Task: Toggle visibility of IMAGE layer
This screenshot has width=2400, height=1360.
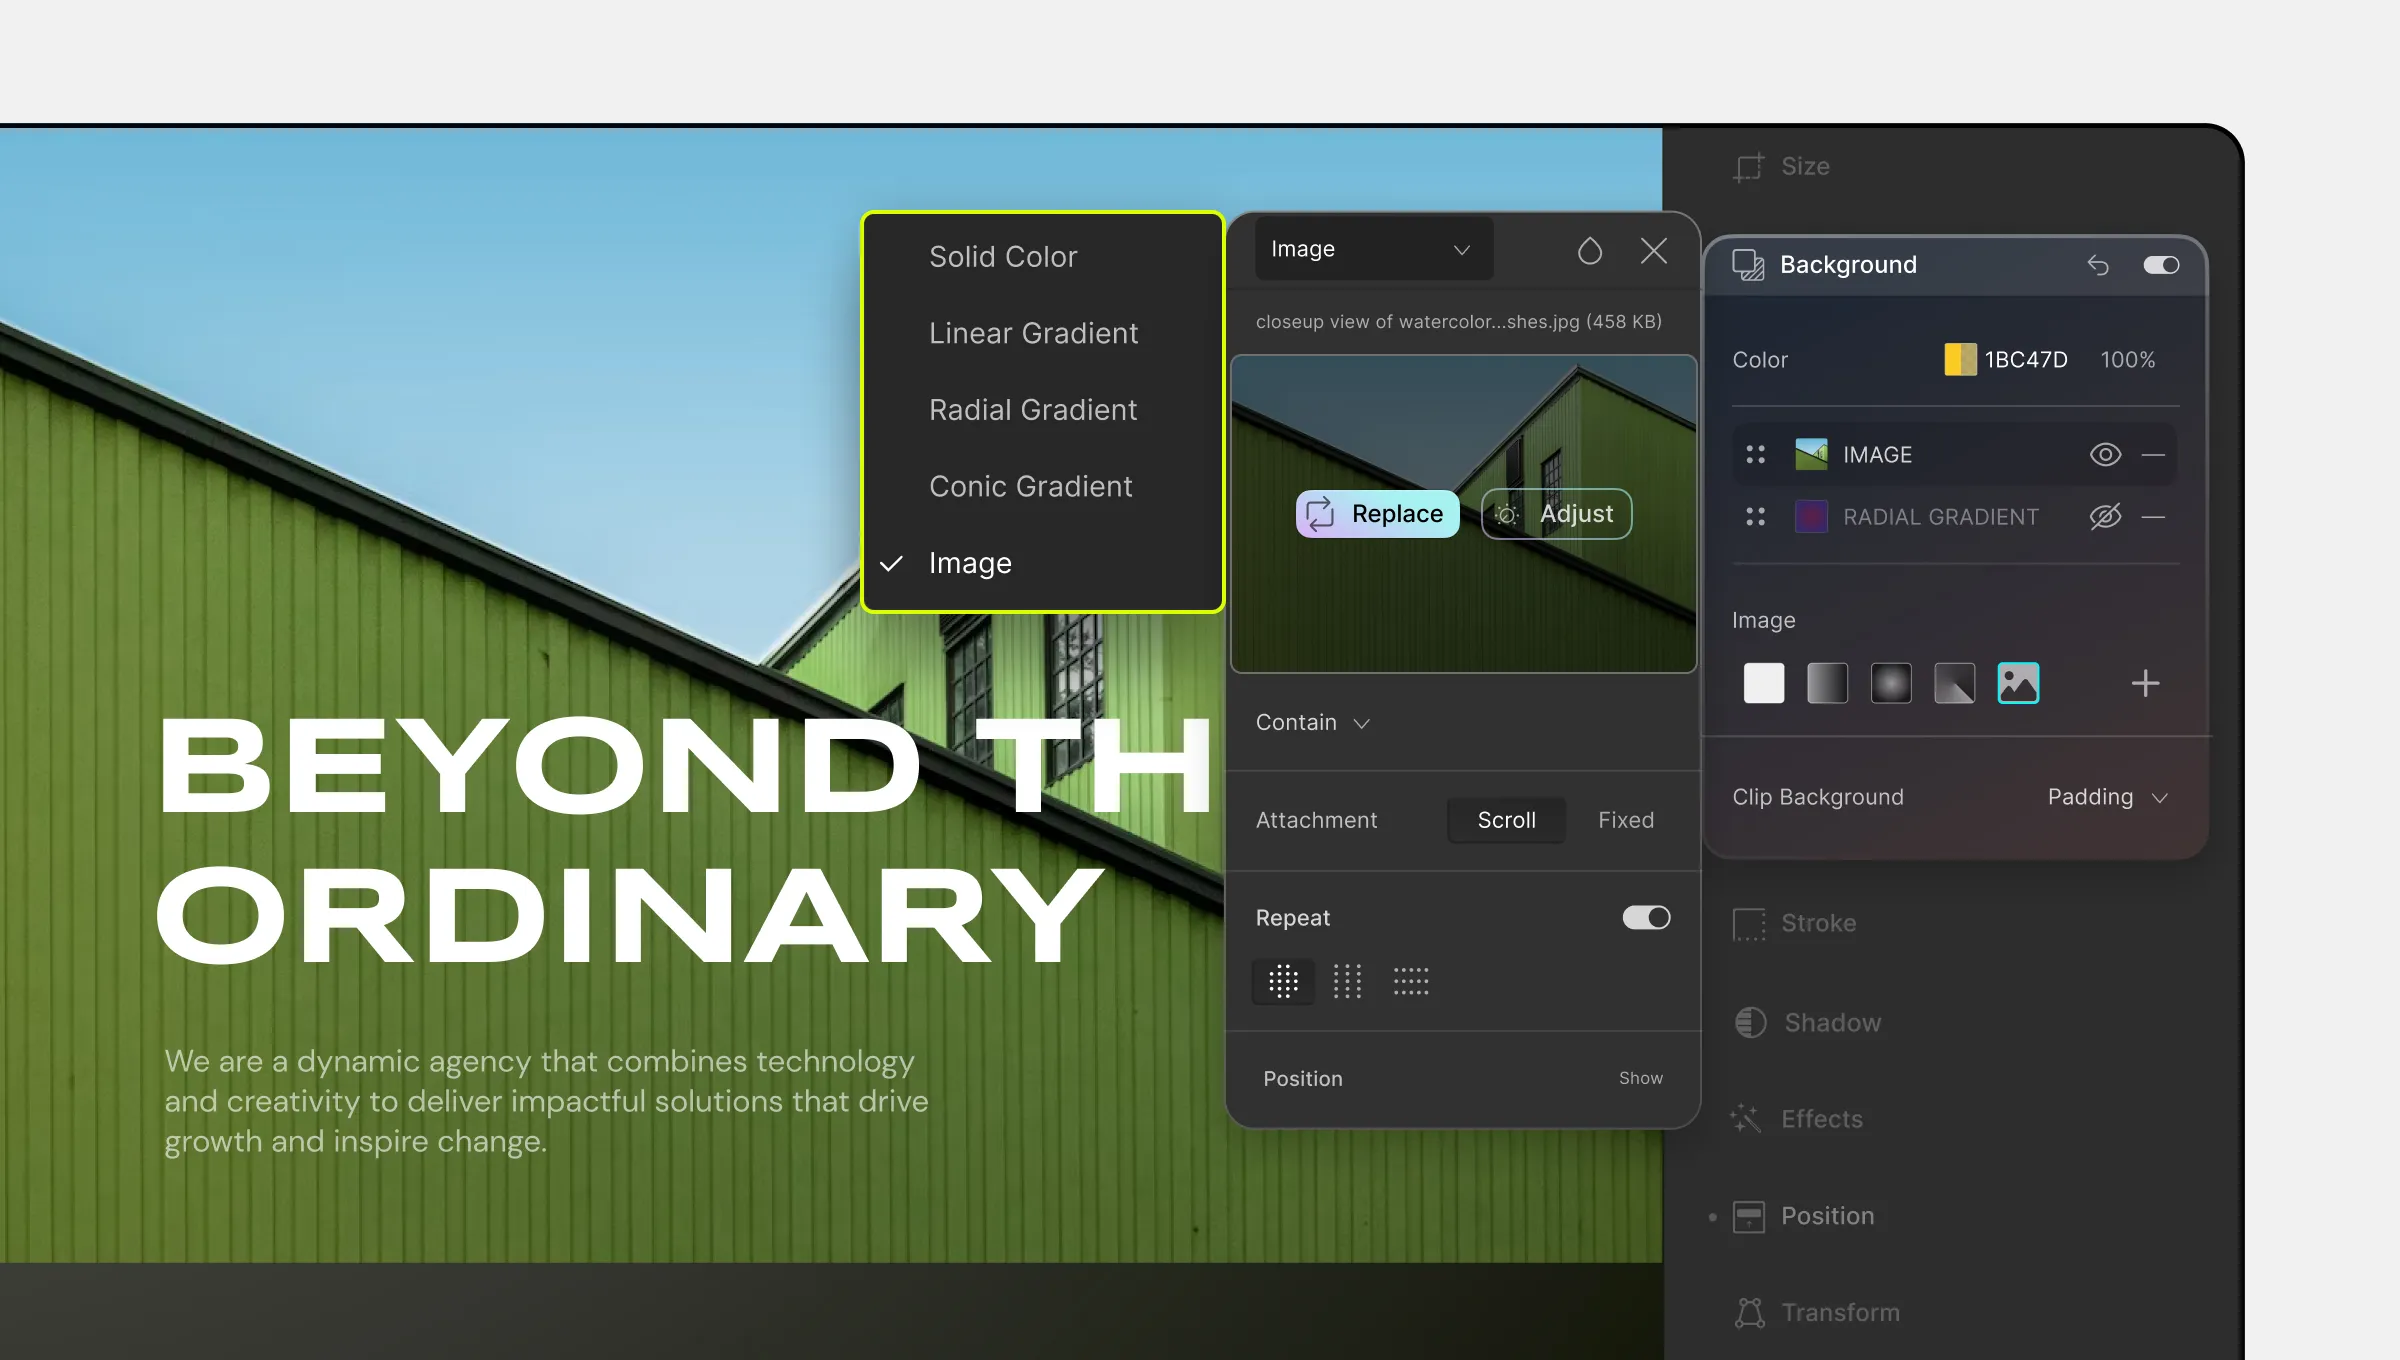Action: click(2103, 453)
